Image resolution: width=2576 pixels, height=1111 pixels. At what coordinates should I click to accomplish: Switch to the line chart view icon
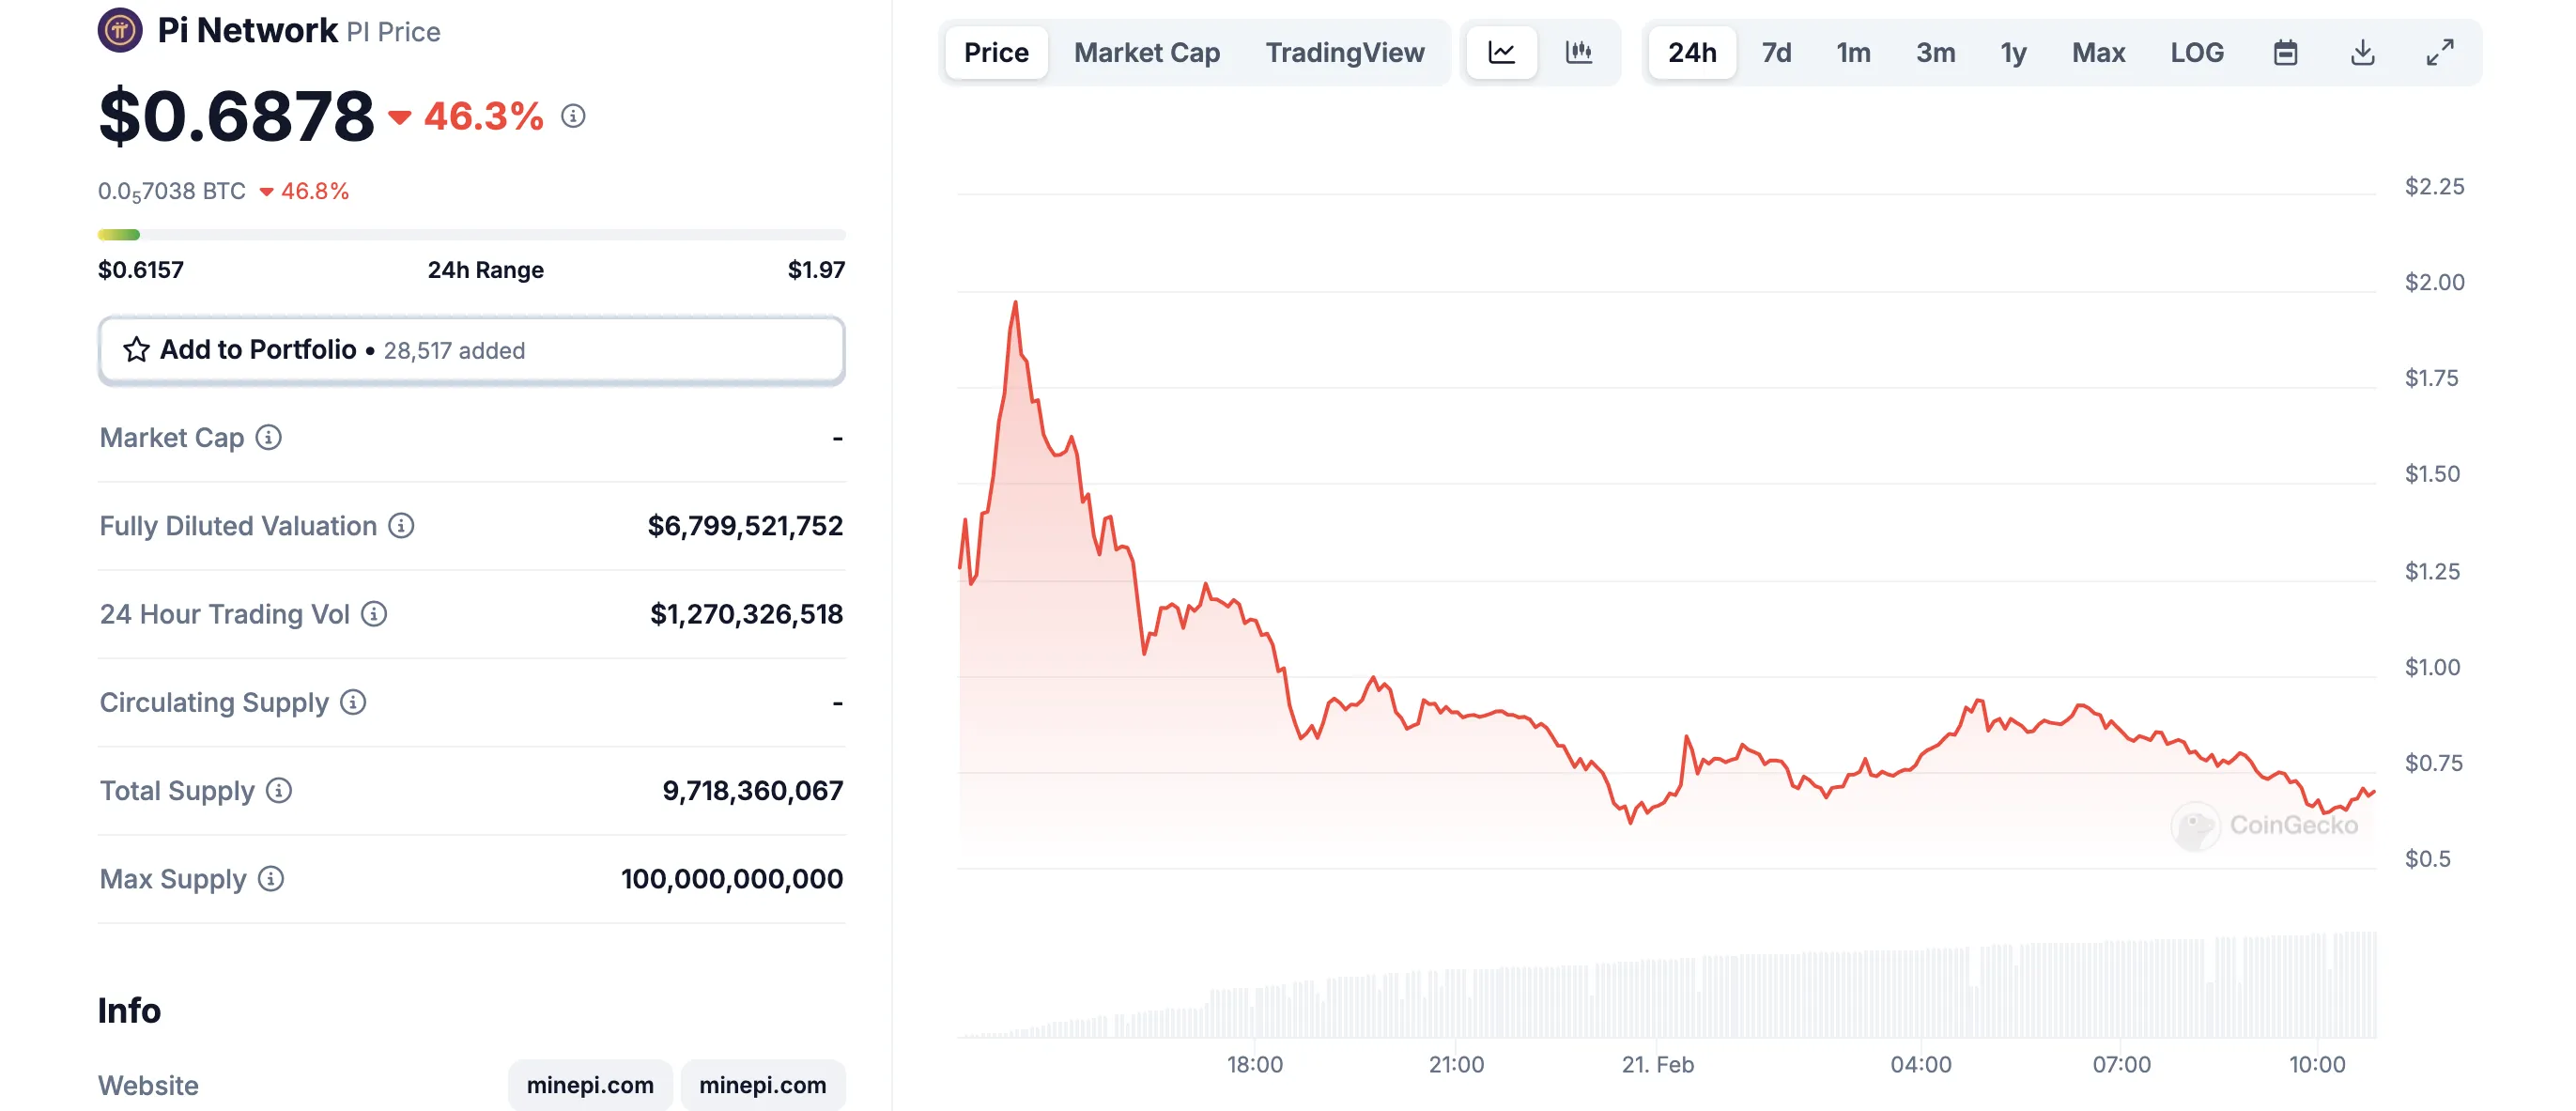1501,52
